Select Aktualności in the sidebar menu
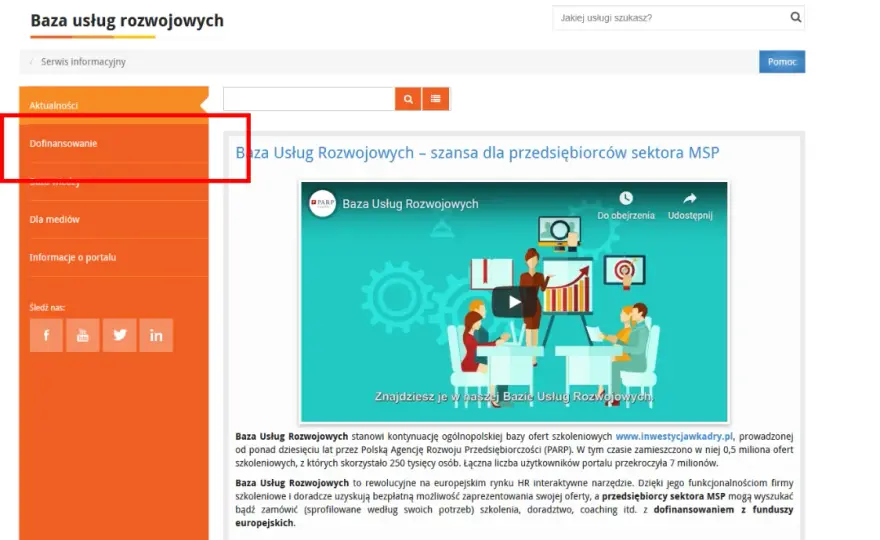 pos(114,105)
